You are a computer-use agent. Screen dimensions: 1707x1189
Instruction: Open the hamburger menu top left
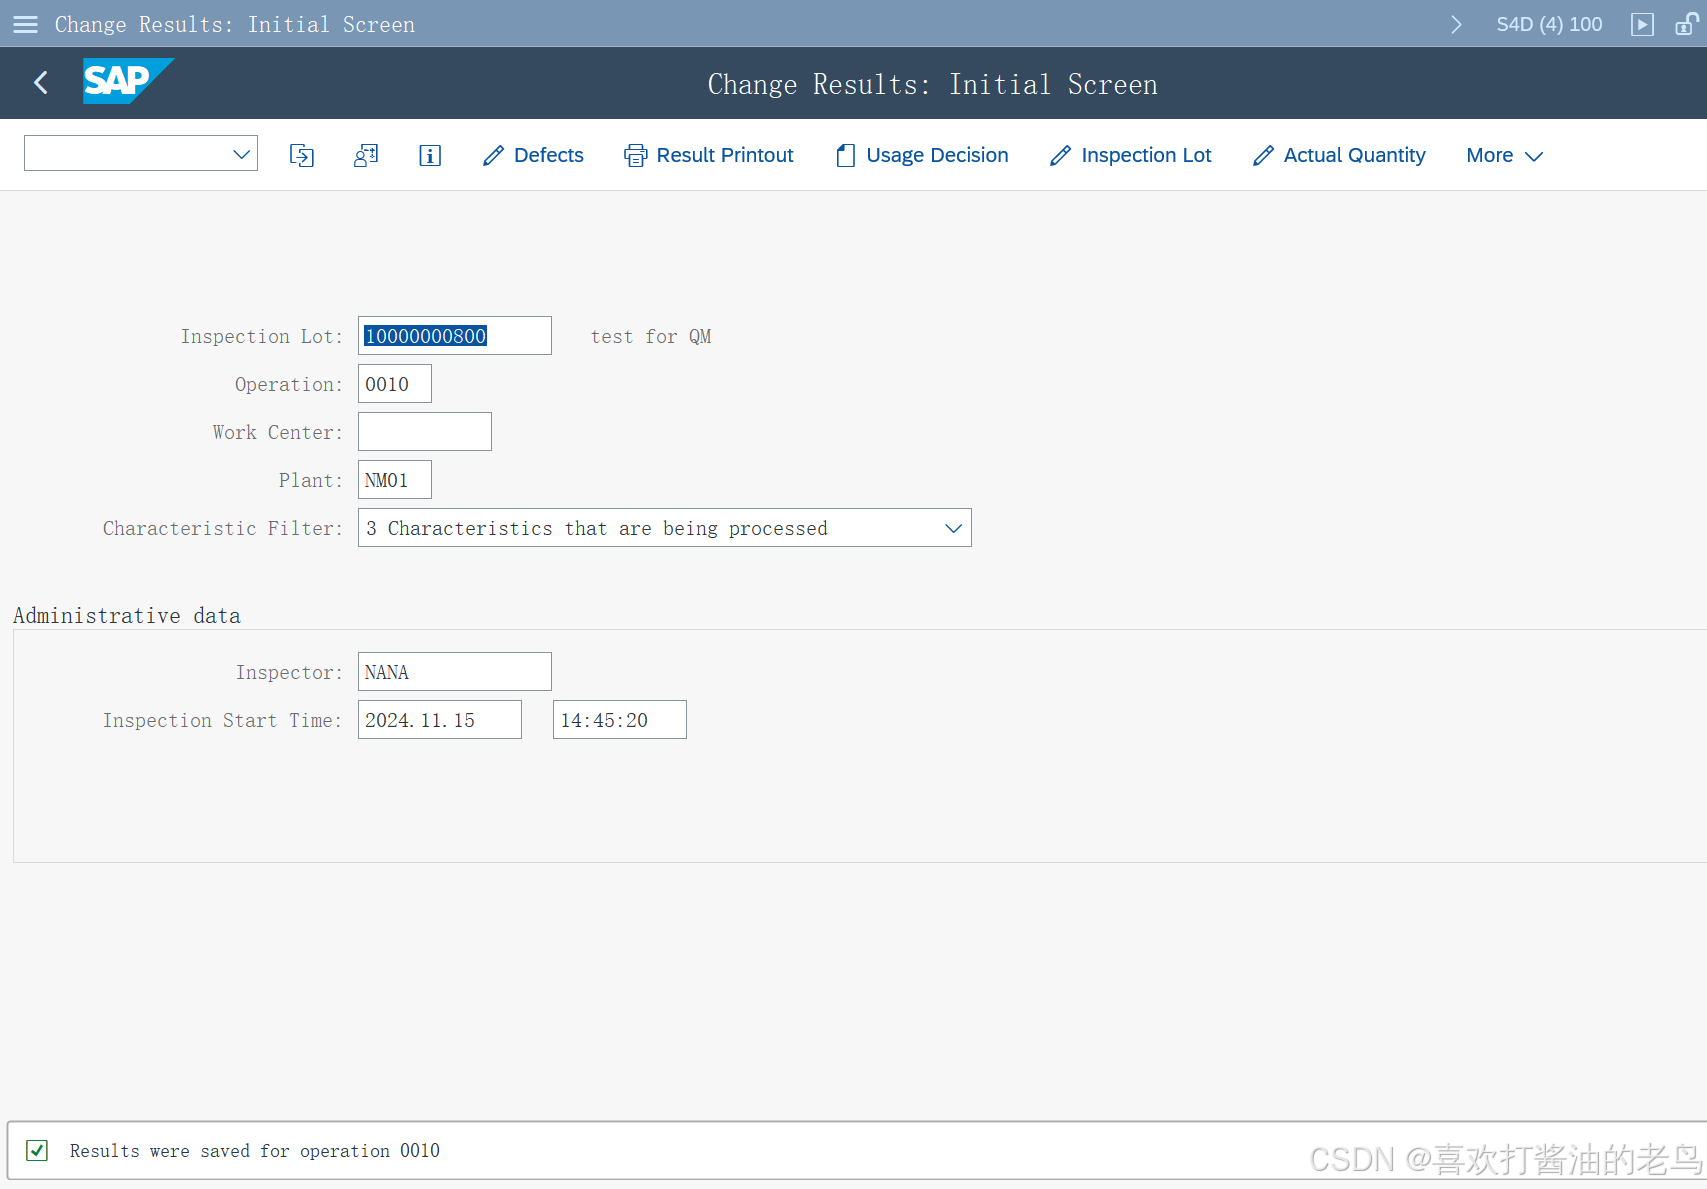[x=25, y=24]
